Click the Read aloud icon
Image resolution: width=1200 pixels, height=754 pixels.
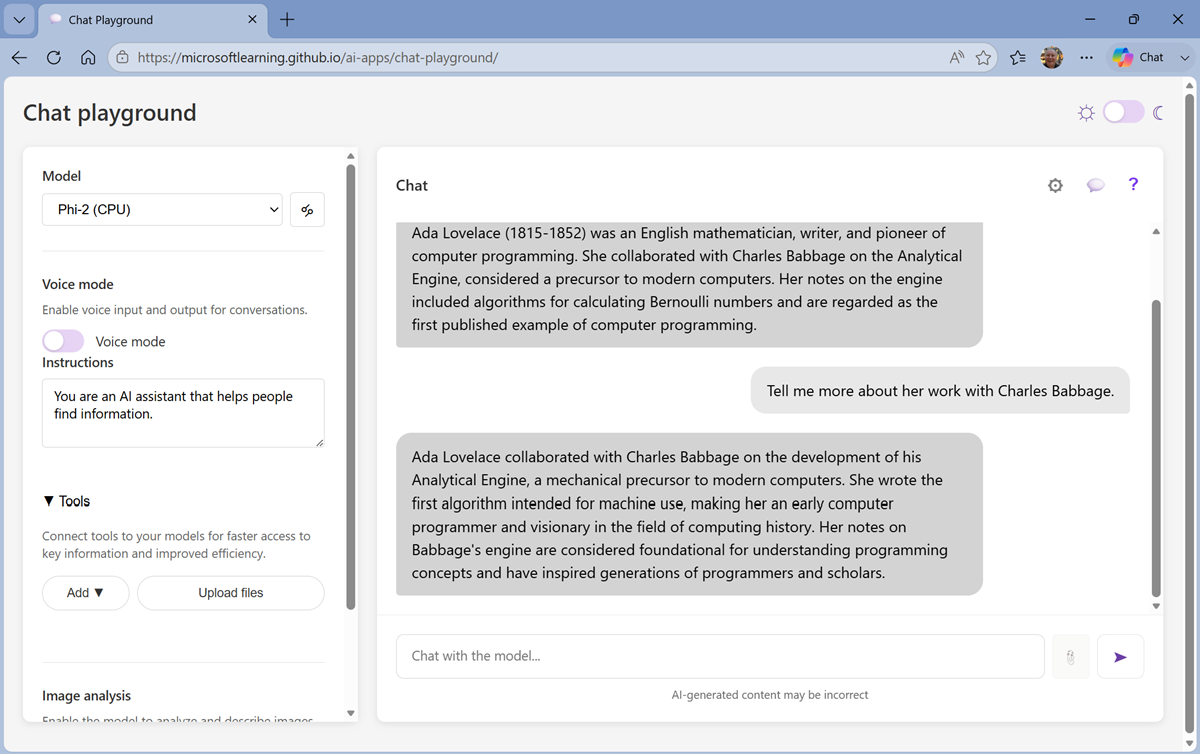click(x=957, y=58)
